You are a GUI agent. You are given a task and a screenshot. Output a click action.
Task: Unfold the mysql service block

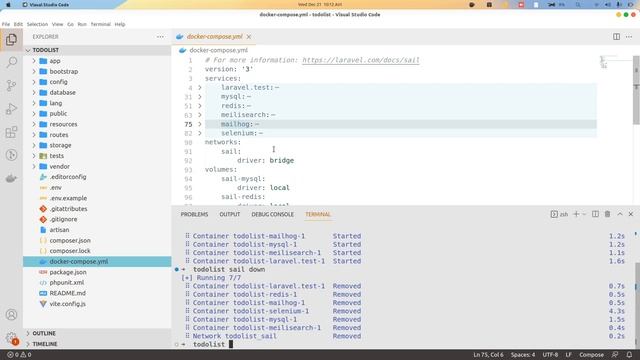[200, 97]
